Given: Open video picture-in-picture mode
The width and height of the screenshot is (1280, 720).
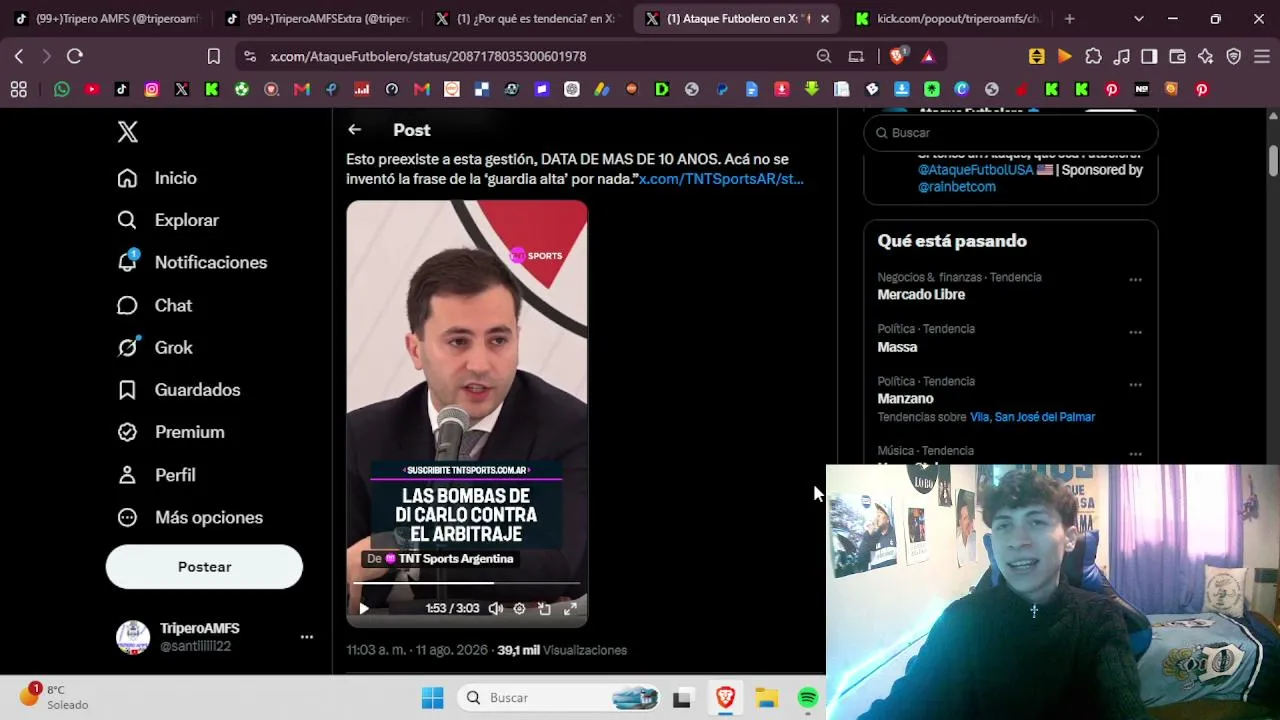Looking at the screenshot, I should 544,608.
